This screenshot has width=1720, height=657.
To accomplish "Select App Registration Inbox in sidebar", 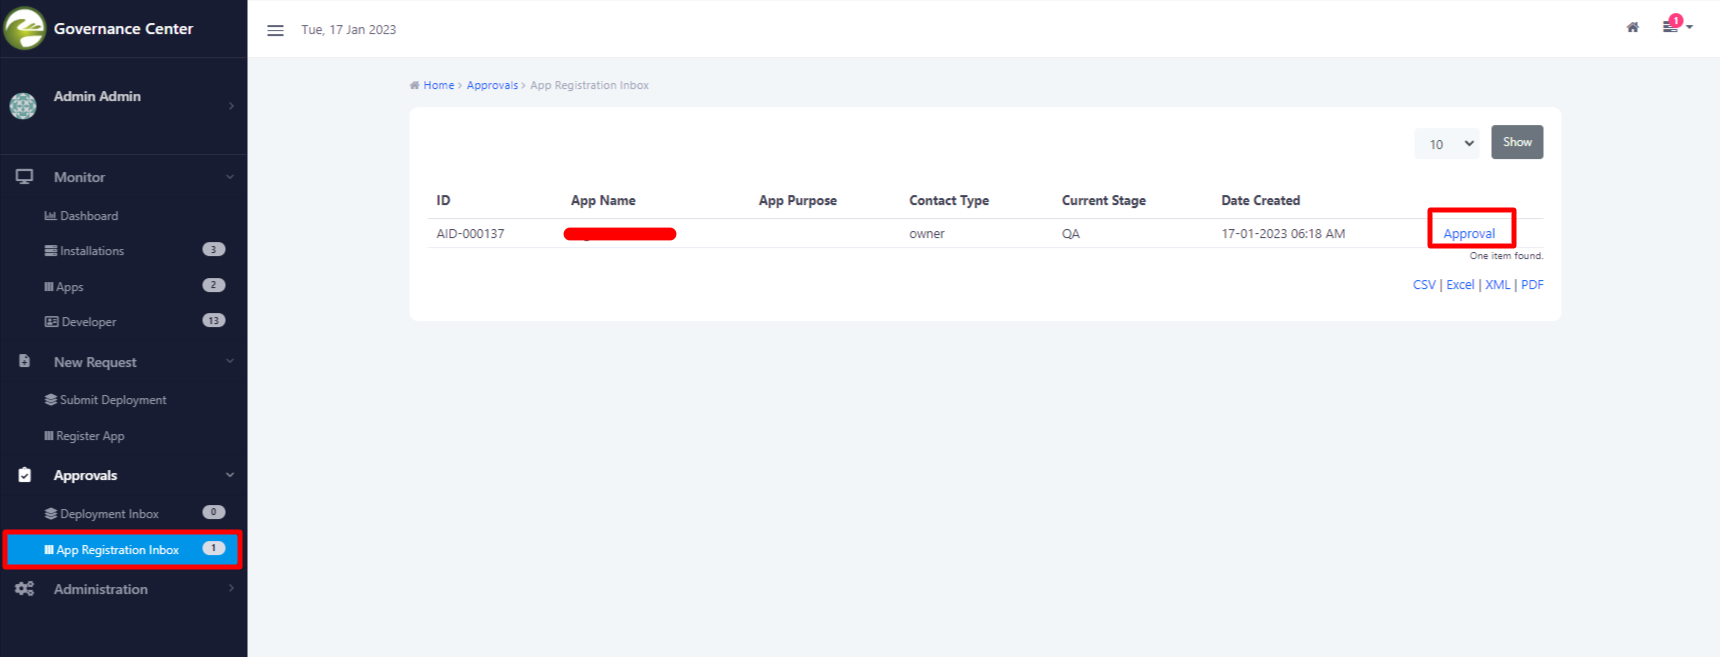I will click(x=123, y=550).
